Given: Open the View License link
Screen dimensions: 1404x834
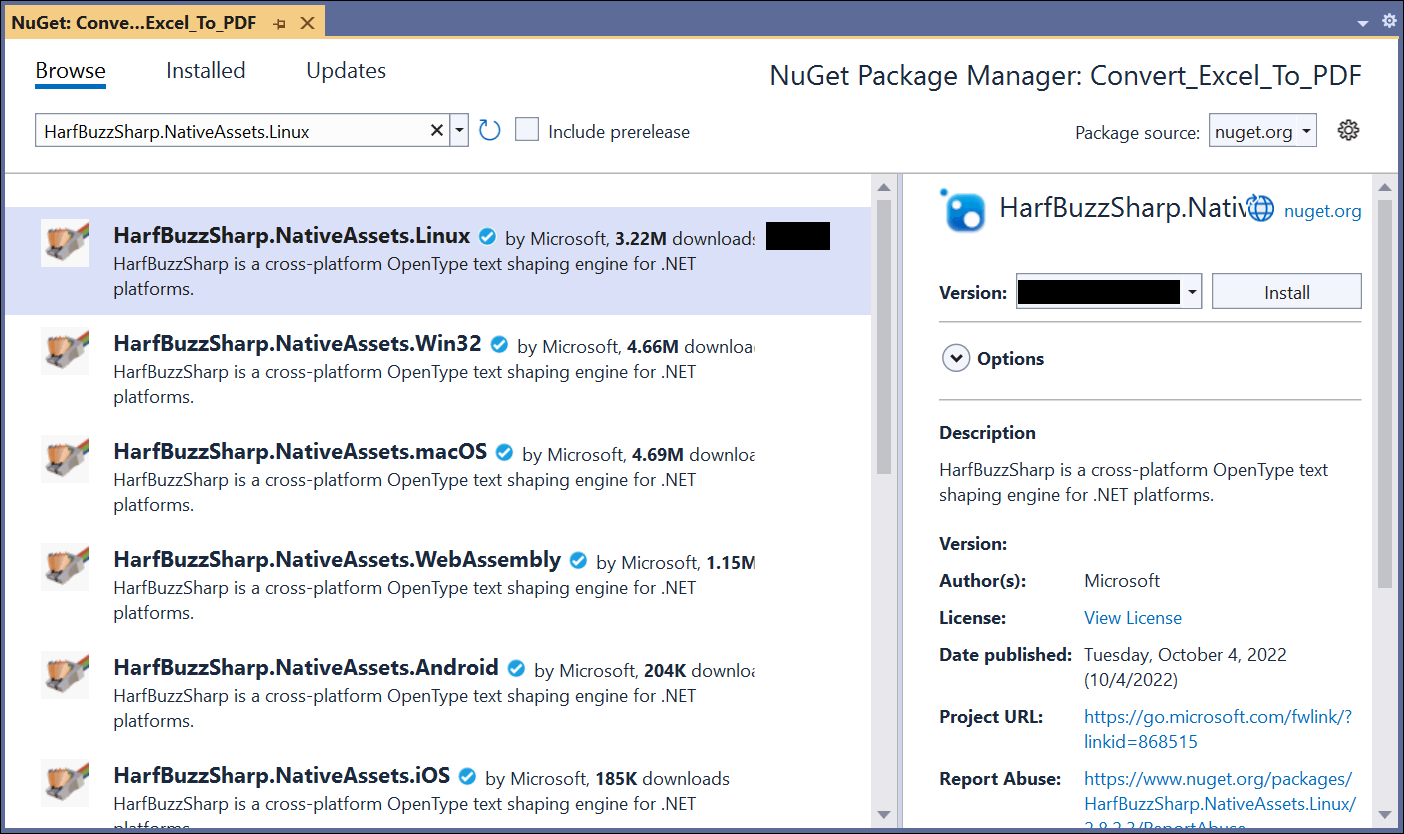Looking at the screenshot, I should [x=1132, y=618].
